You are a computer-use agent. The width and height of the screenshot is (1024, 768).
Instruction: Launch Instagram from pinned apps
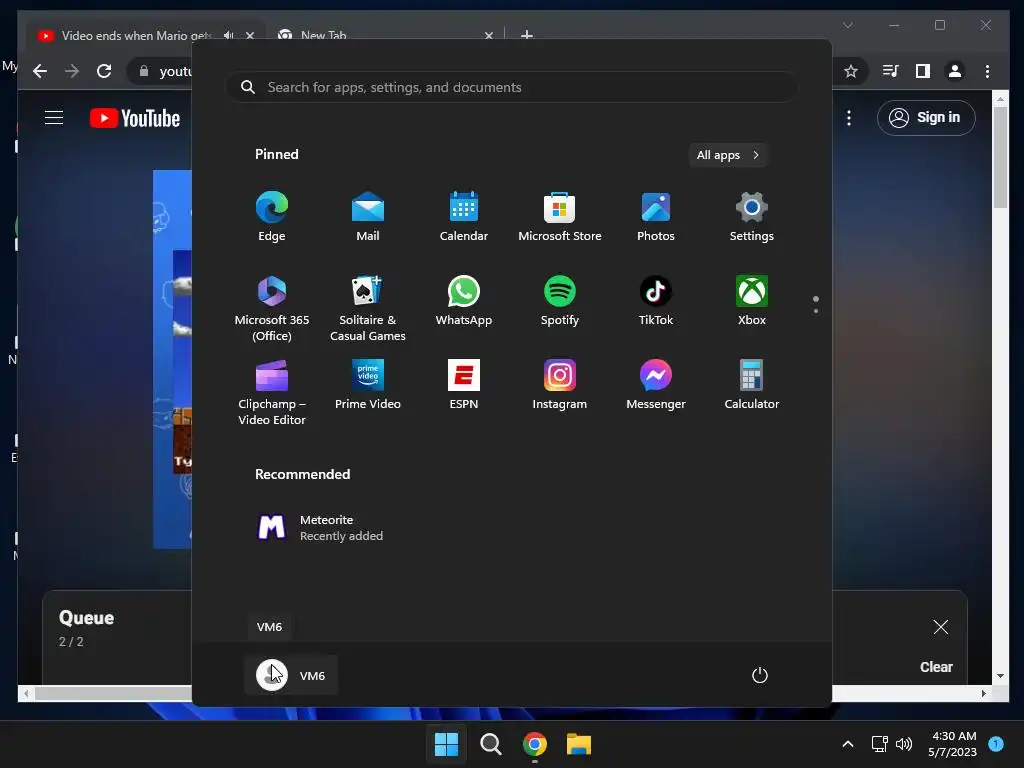point(560,385)
